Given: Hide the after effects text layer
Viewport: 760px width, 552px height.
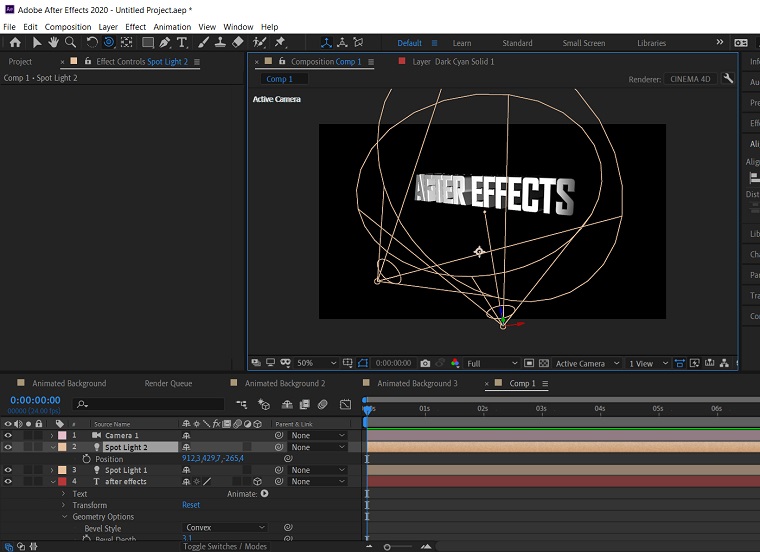Looking at the screenshot, I should (8, 482).
